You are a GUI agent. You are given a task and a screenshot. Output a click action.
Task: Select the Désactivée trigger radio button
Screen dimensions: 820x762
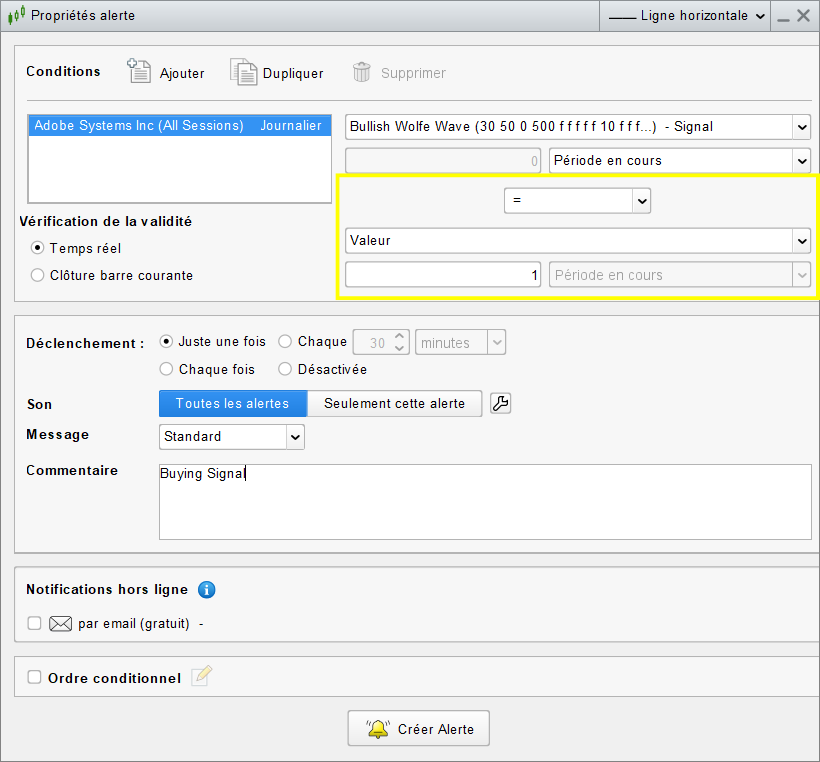286,369
